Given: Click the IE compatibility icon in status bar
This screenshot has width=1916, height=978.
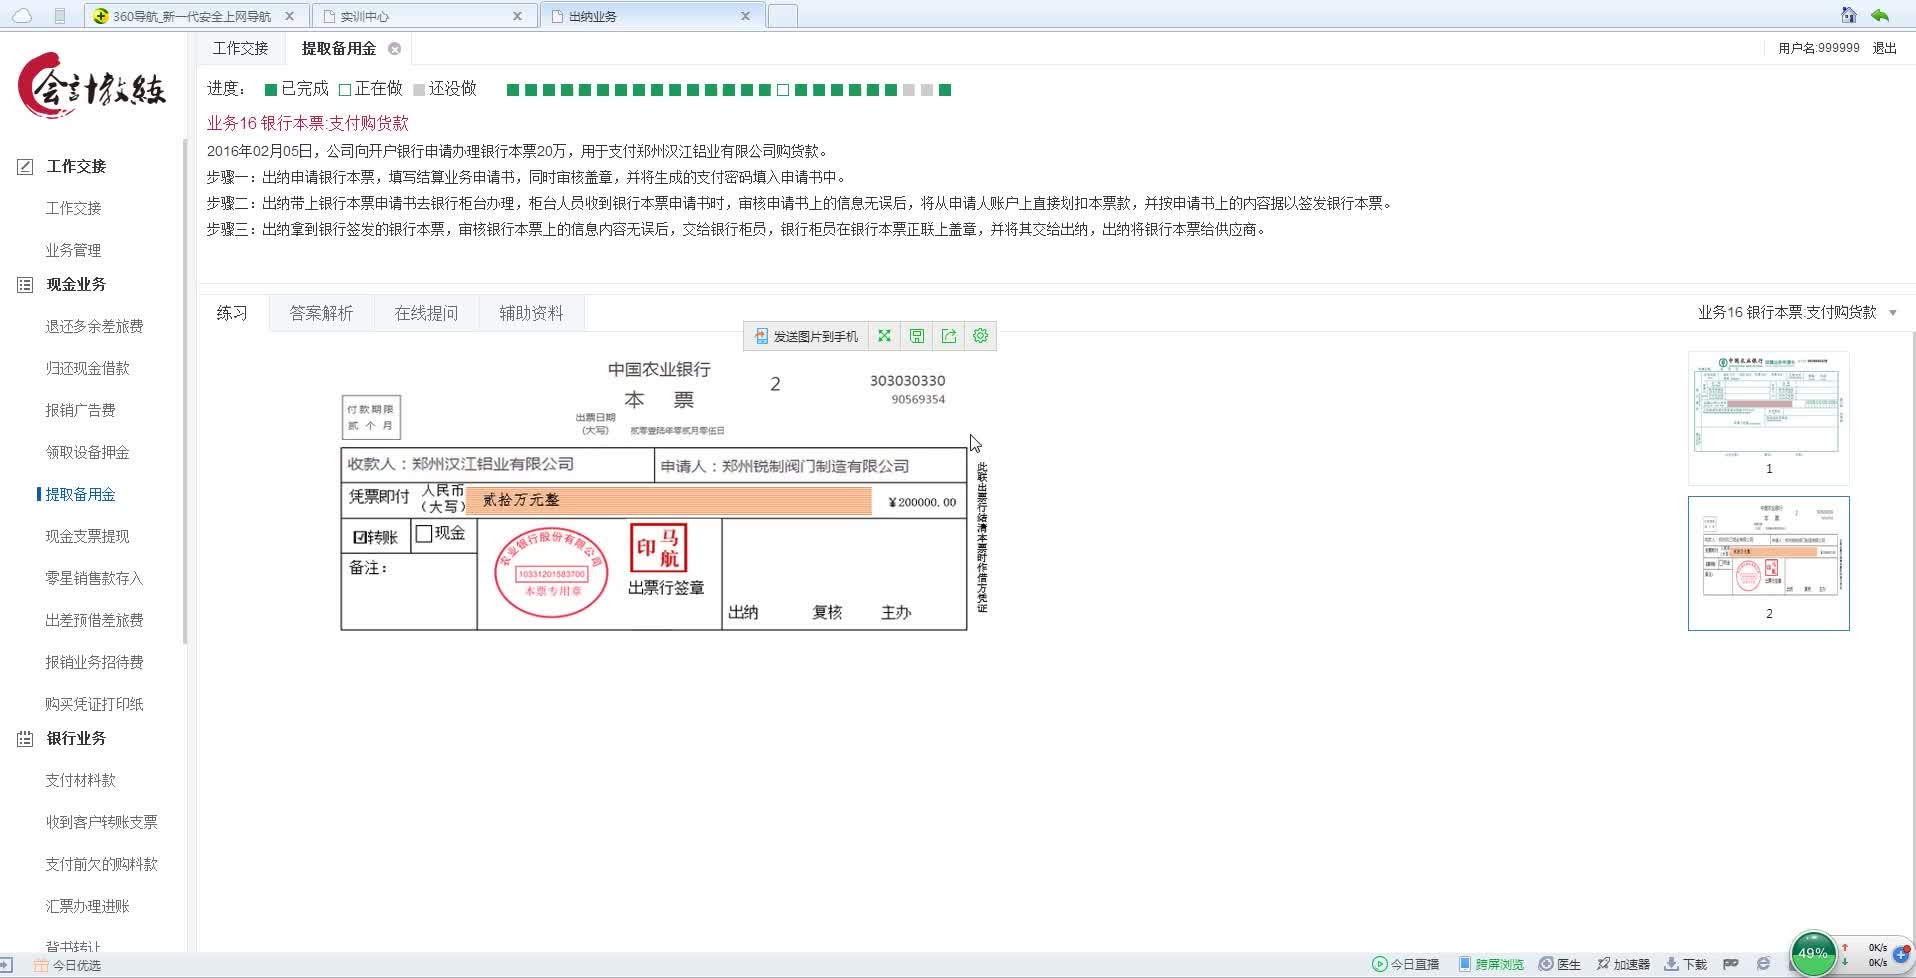Looking at the screenshot, I should 1763,964.
